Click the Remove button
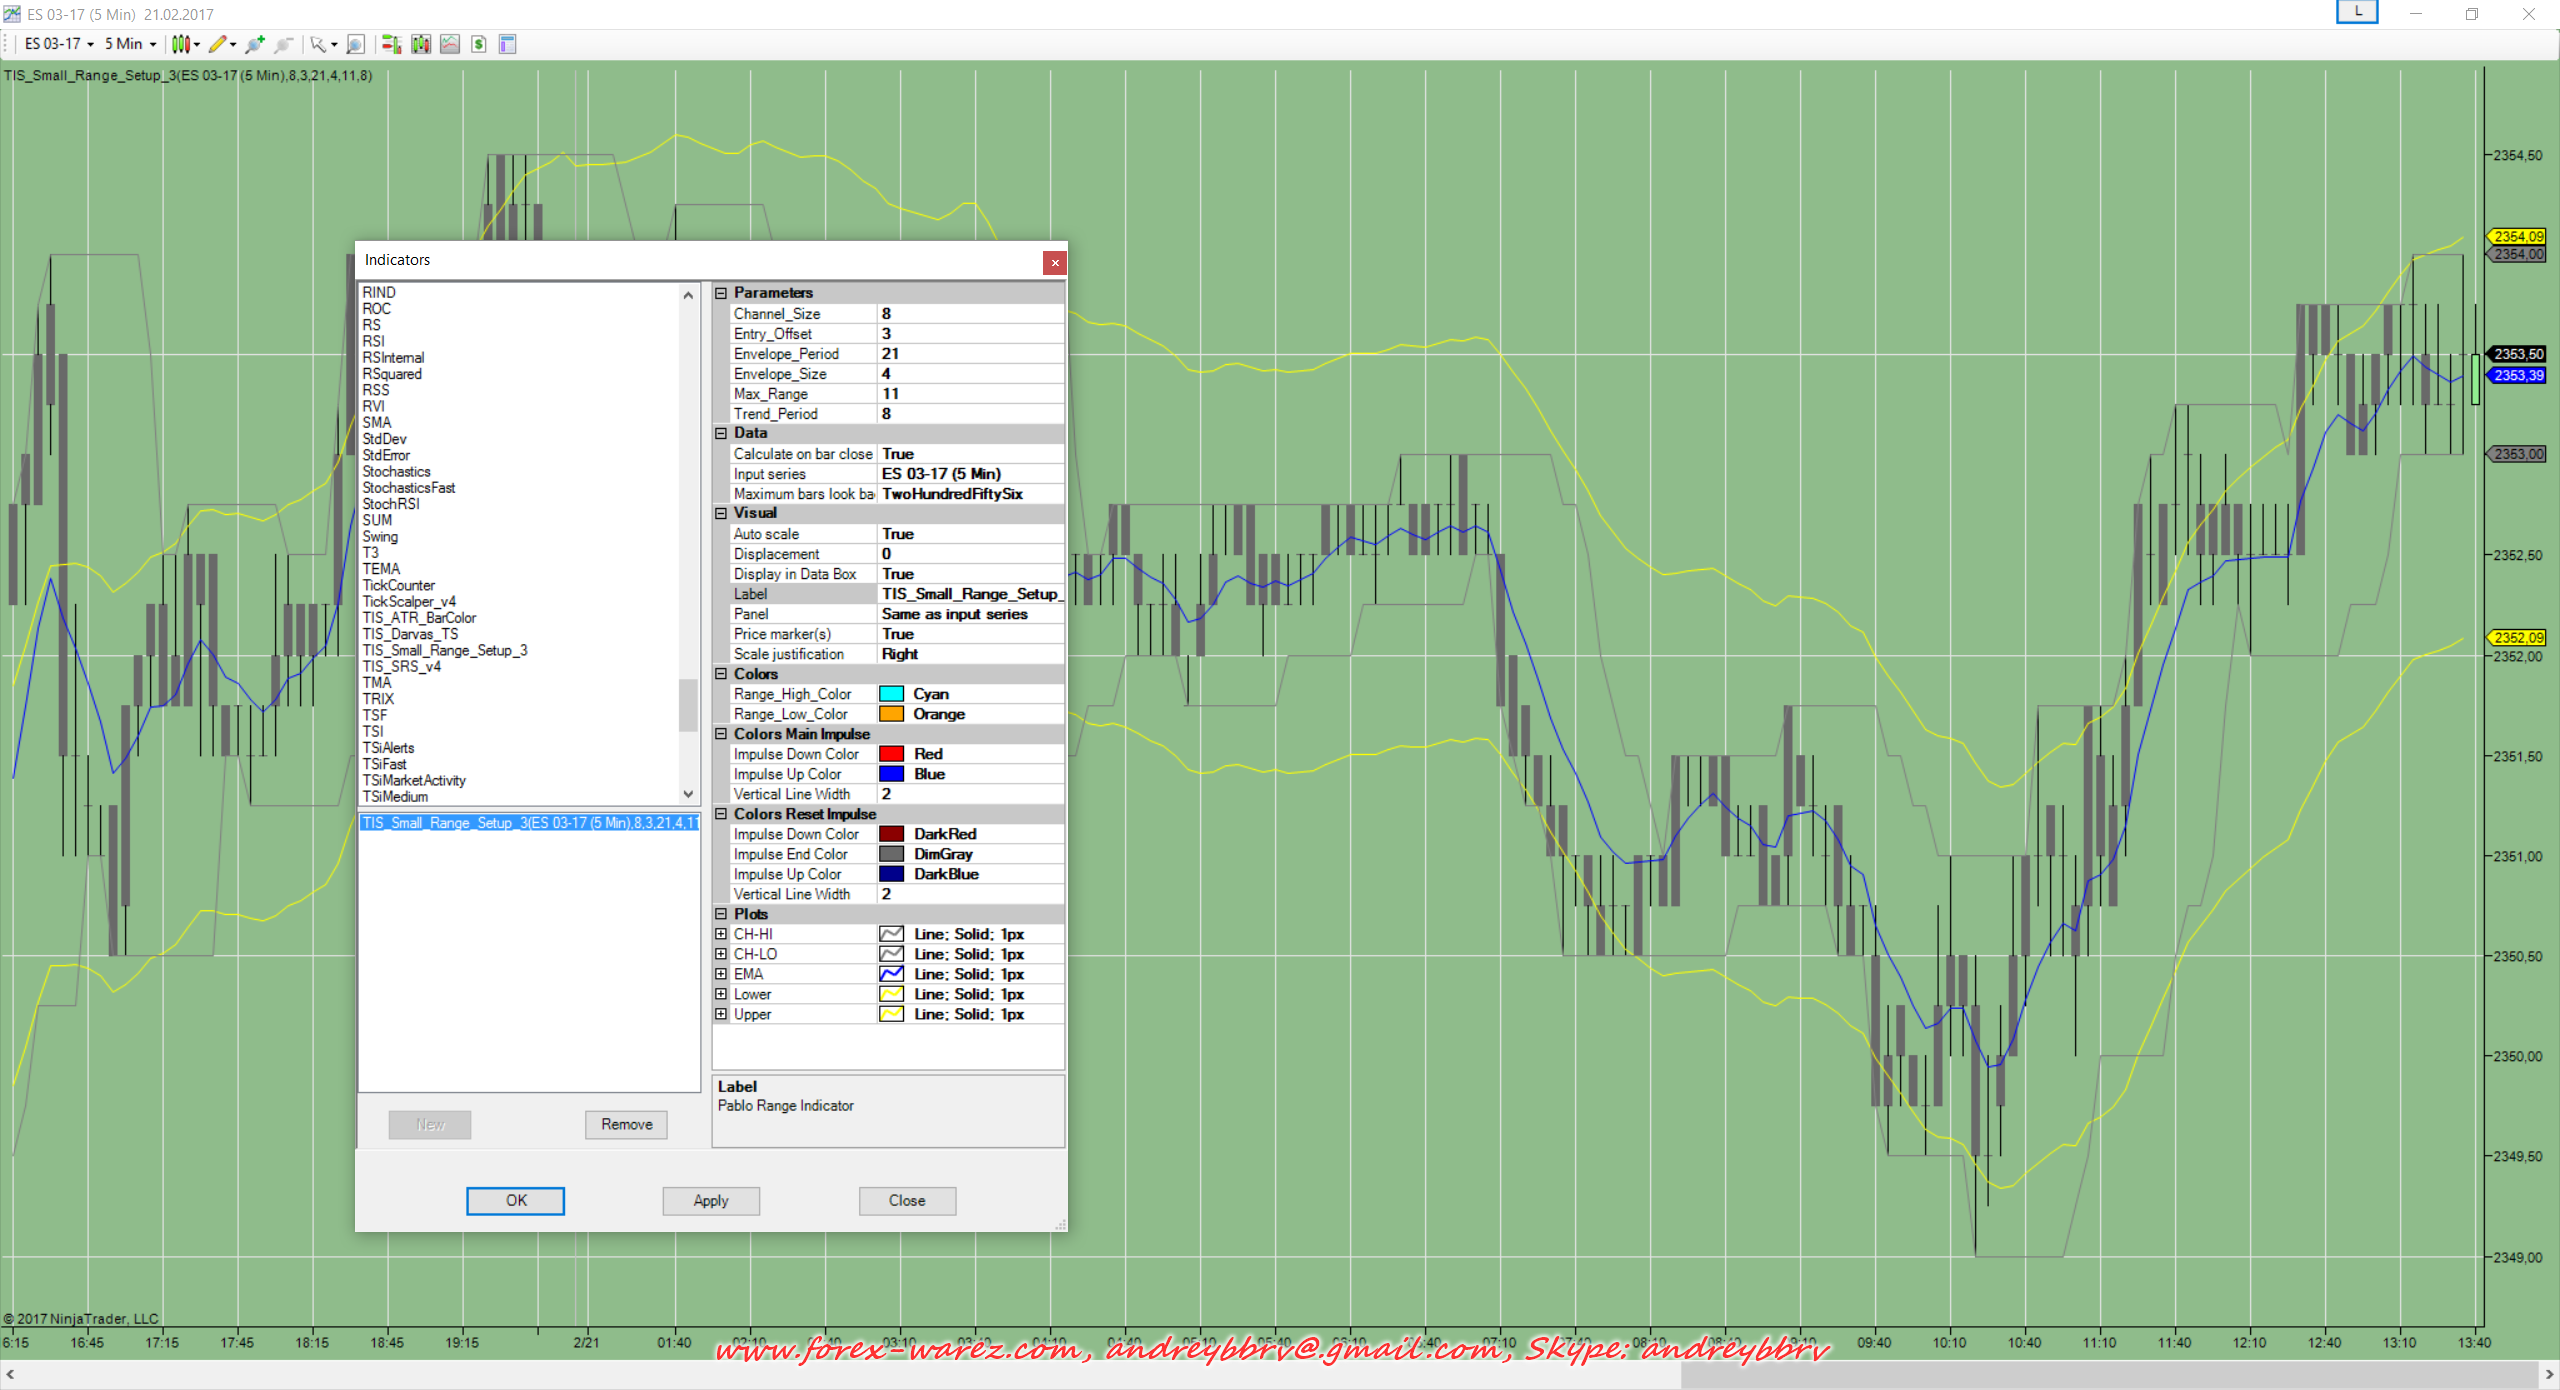 click(x=626, y=1124)
